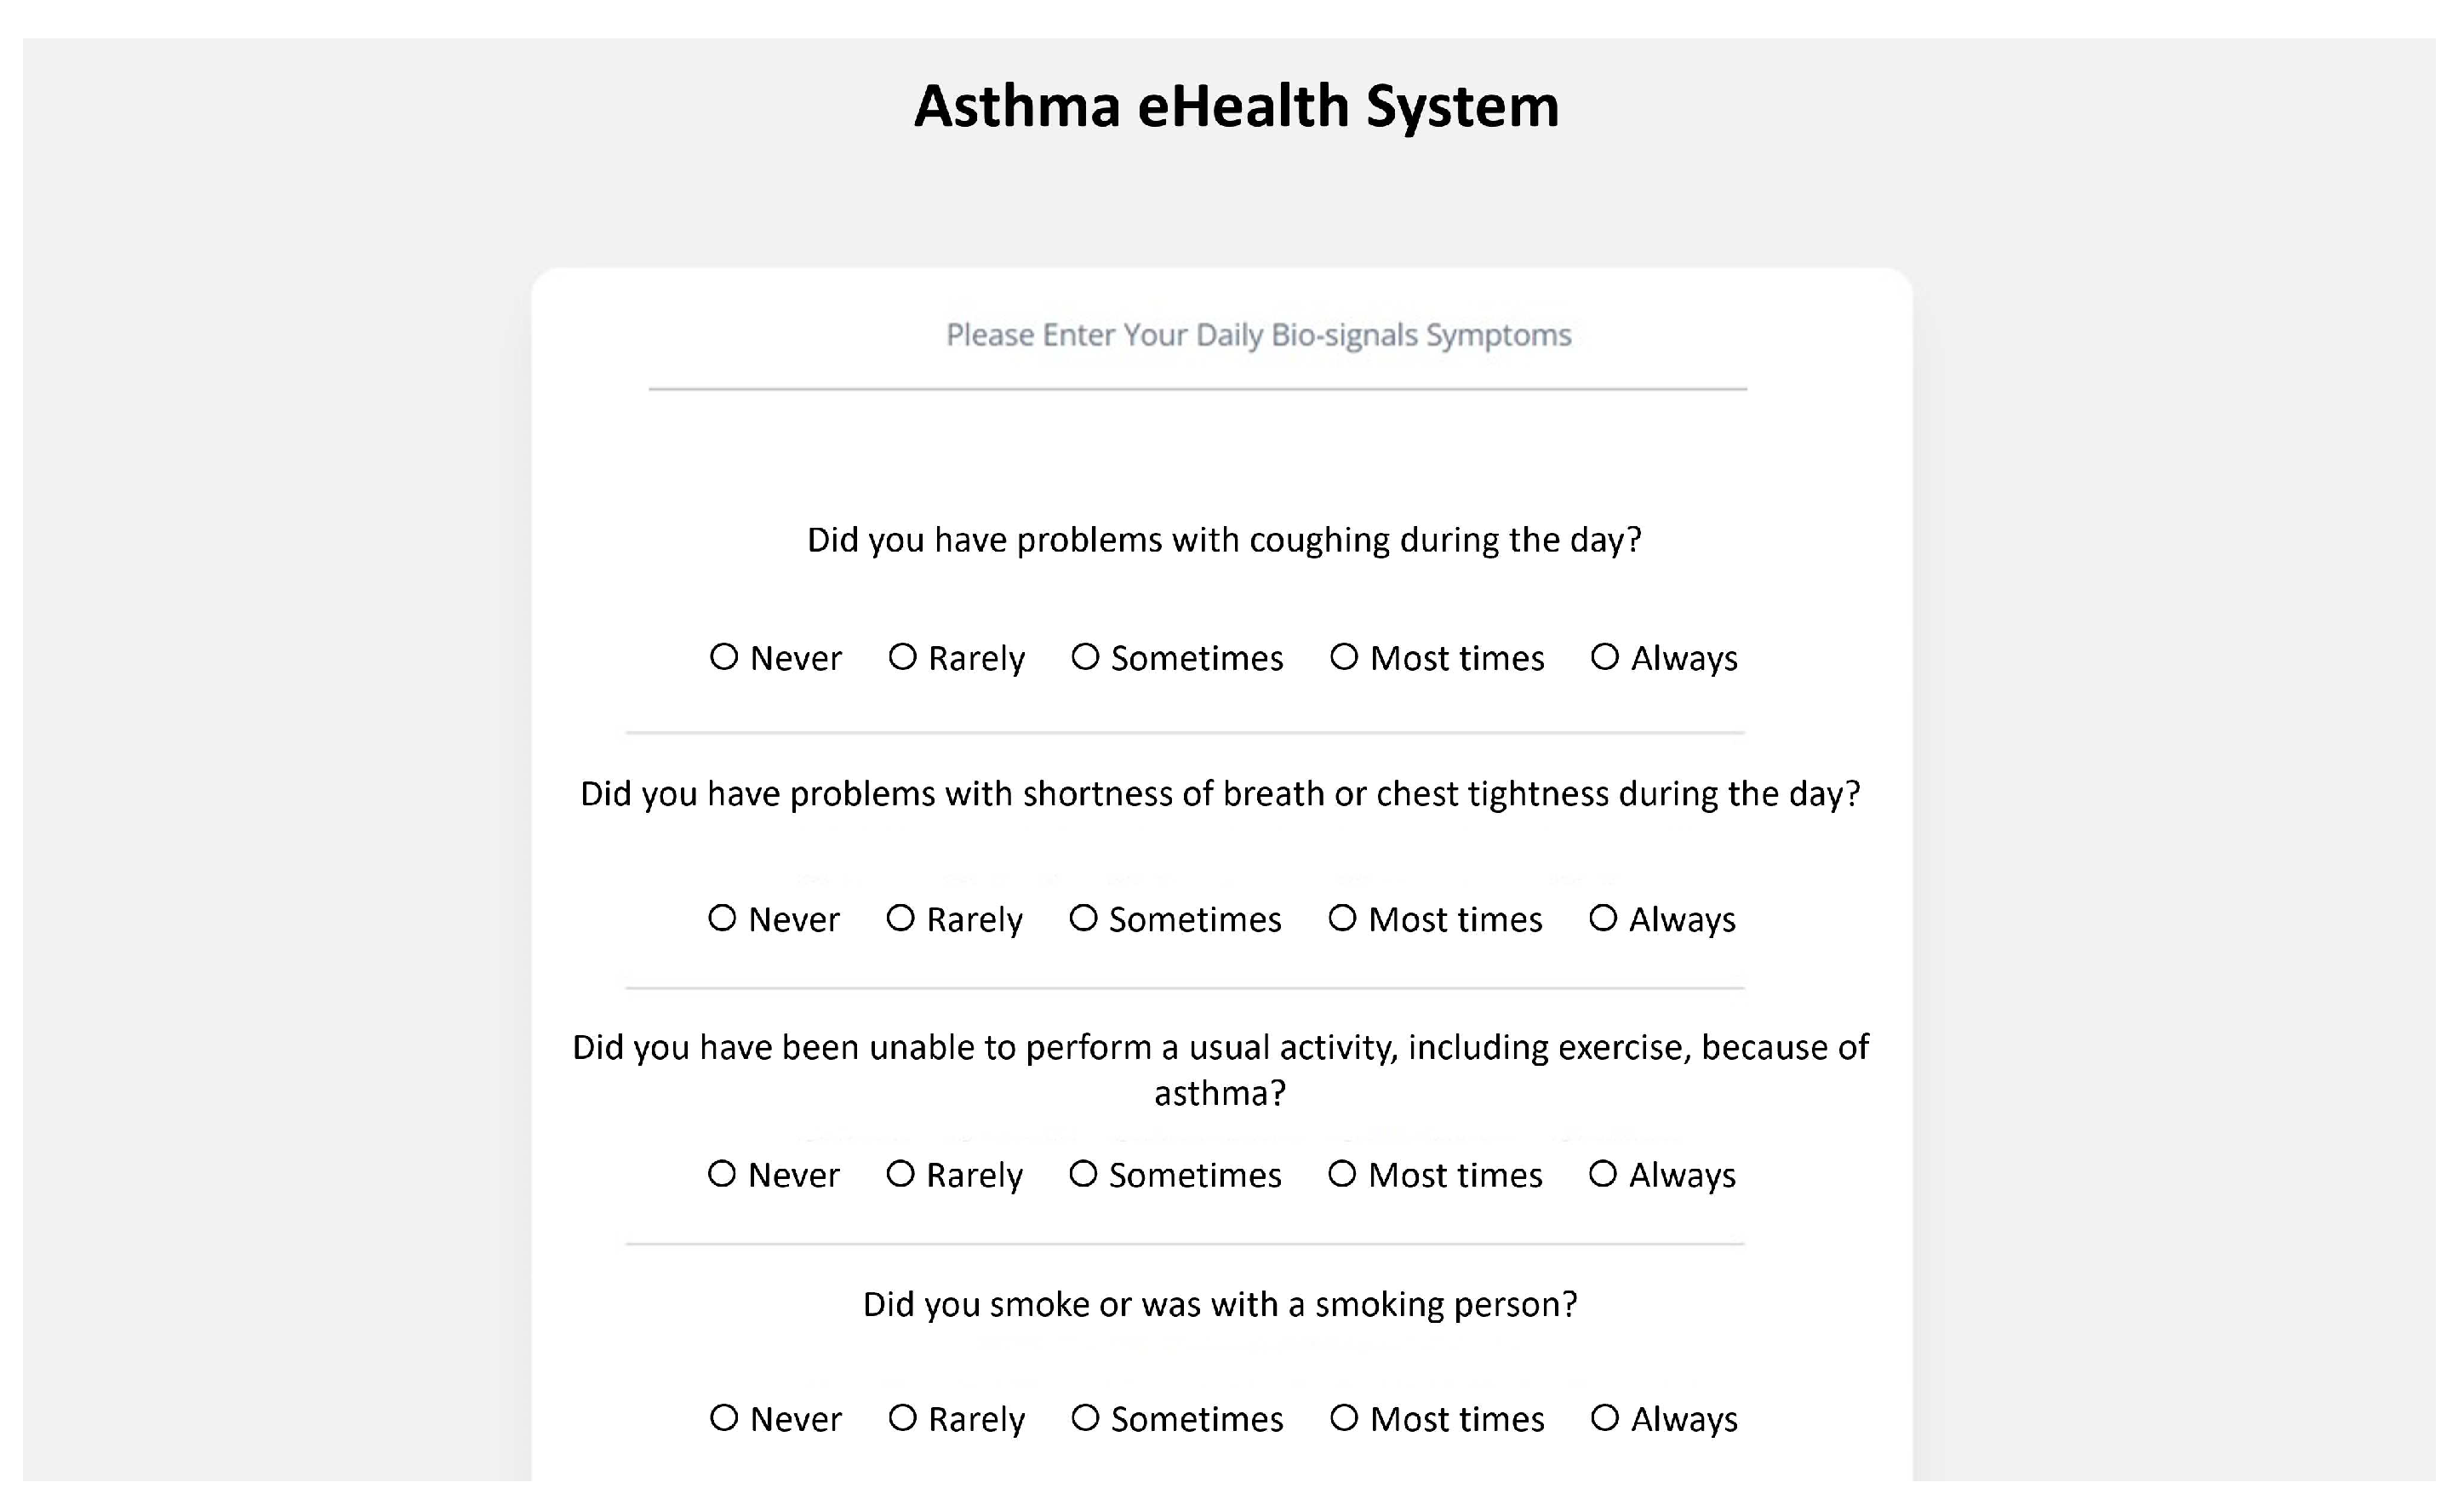Pick Sometimes for the smoking question
Viewport: 2464px width, 1511px height.
[x=1085, y=1418]
